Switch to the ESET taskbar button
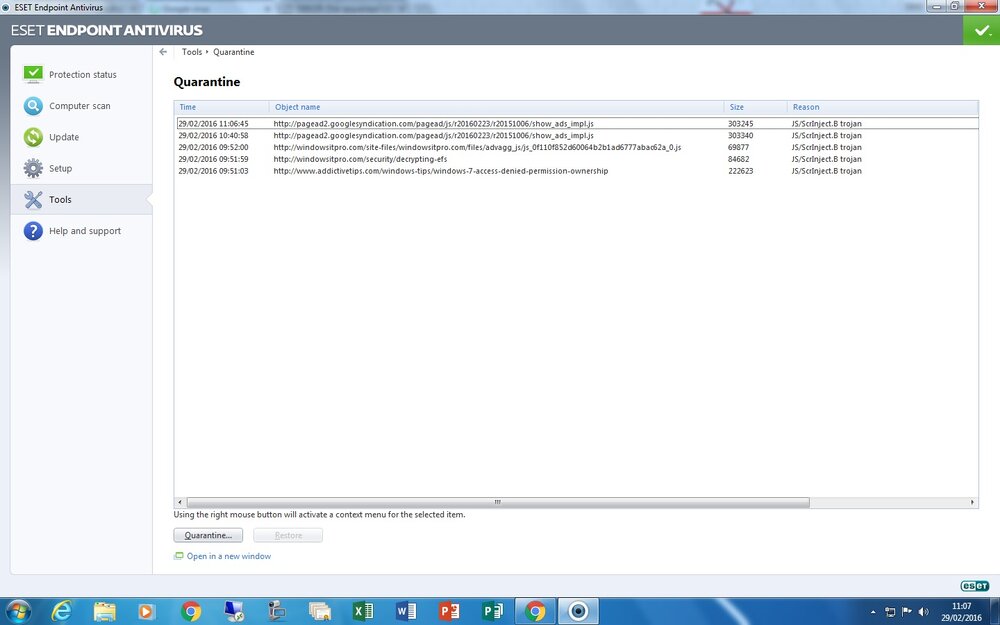Image resolution: width=1000 pixels, height=625 pixels. click(x=578, y=611)
